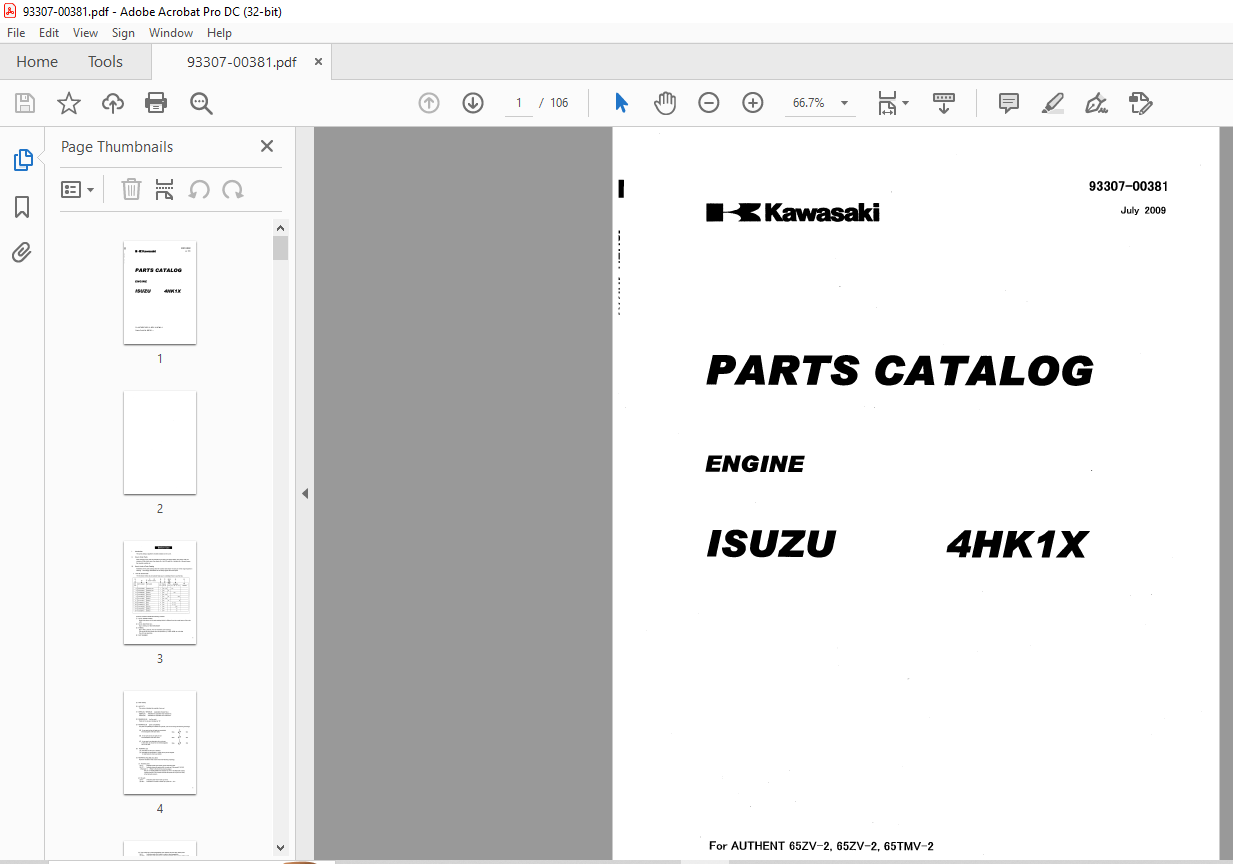Close the 93307-00381.pdf tab
Viewport: 1233px width, 864px height.
pyautogui.click(x=319, y=62)
